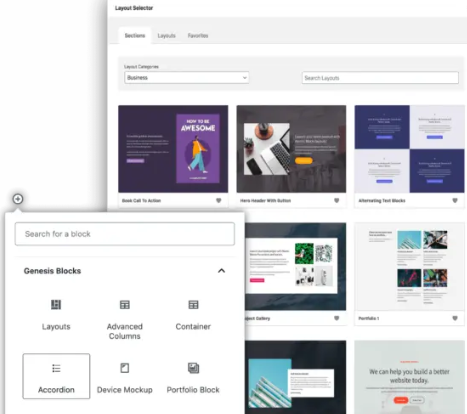Click the Search for a block field
The image size is (467, 414).
(x=125, y=234)
